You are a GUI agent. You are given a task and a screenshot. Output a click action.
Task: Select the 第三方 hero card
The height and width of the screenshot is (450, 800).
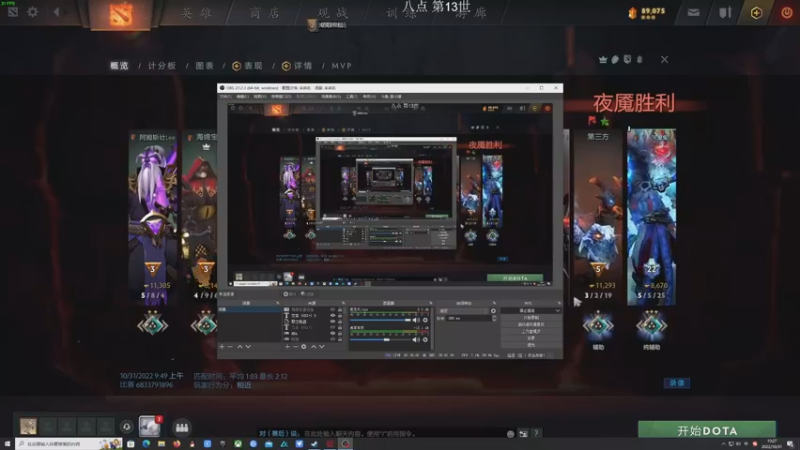click(x=598, y=217)
